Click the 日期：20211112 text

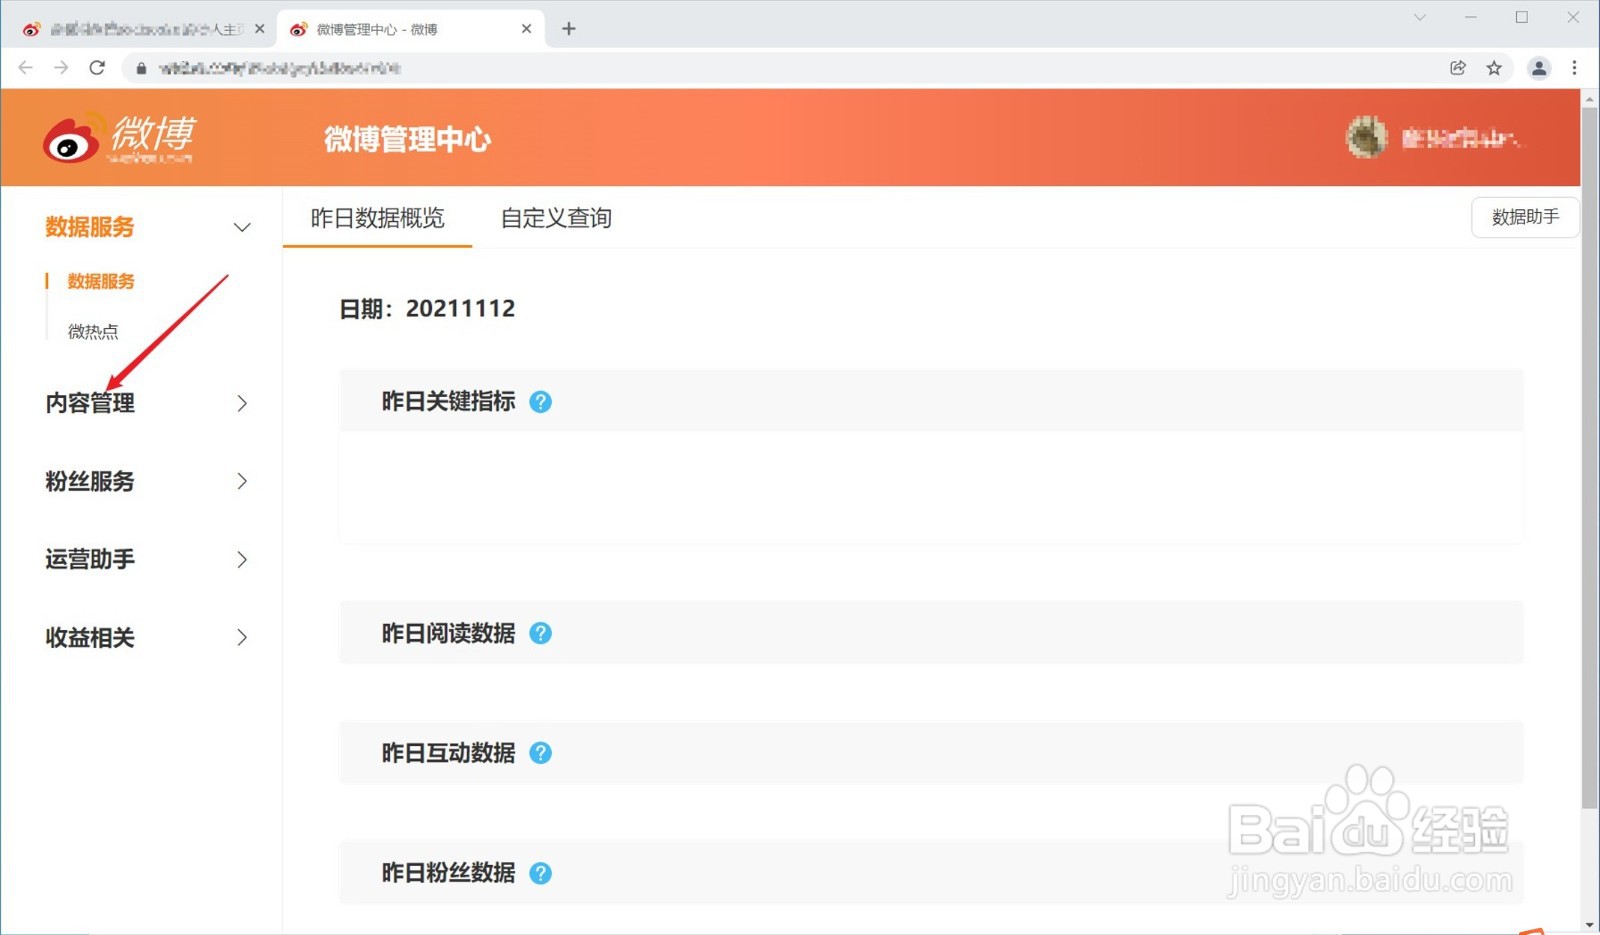(x=427, y=308)
